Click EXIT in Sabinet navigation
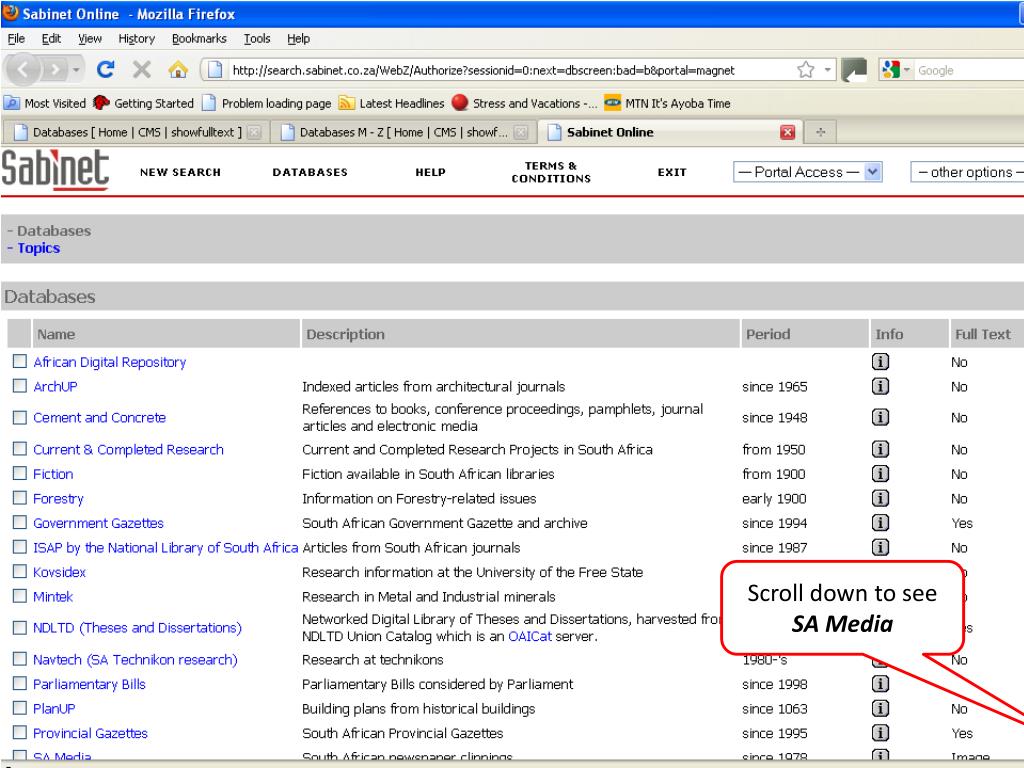This screenshot has width=1024, height=768. point(672,172)
